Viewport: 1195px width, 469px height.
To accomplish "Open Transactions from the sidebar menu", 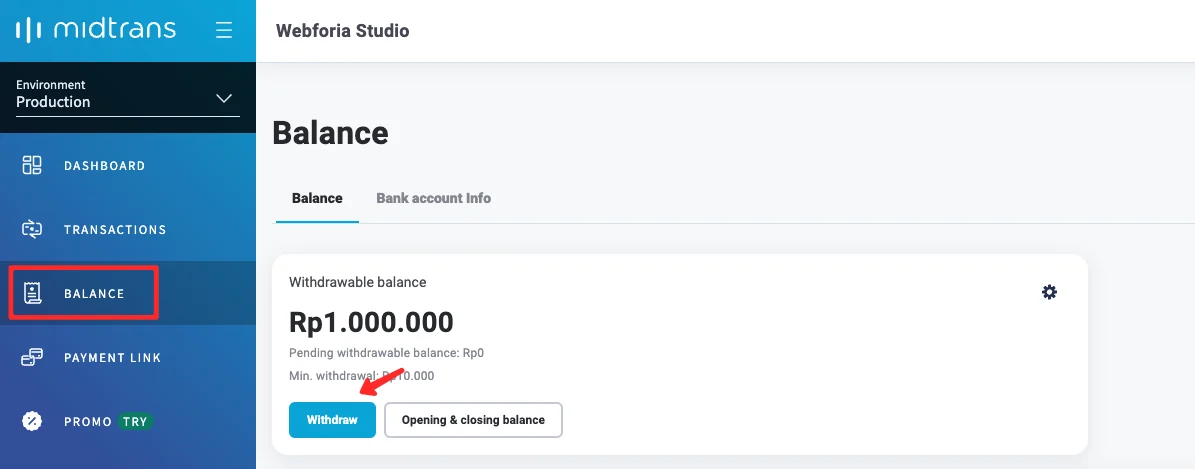I will [x=115, y=229].
